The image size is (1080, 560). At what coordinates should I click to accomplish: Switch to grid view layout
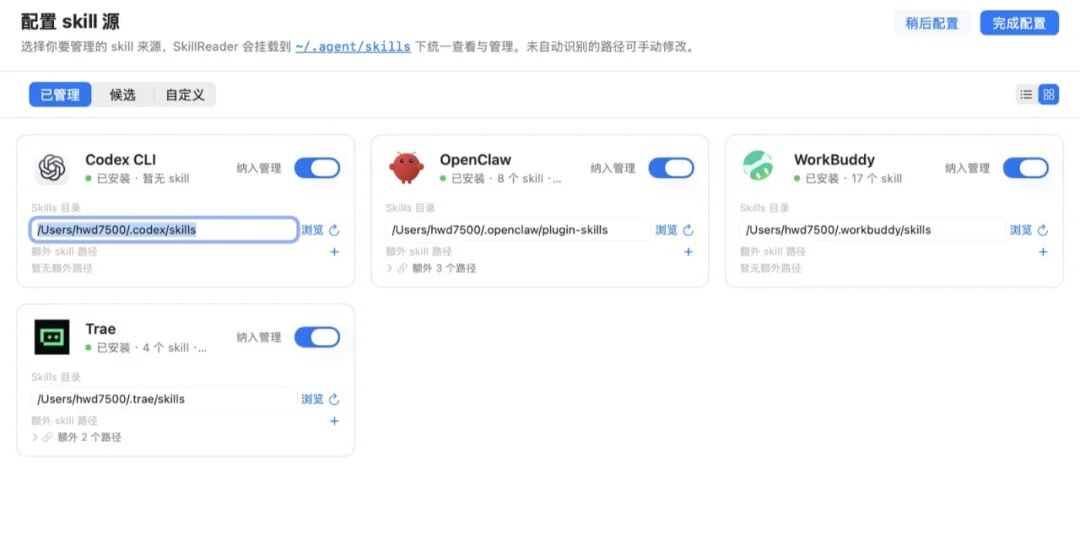pyautogui.click(x=1048, y=94)
